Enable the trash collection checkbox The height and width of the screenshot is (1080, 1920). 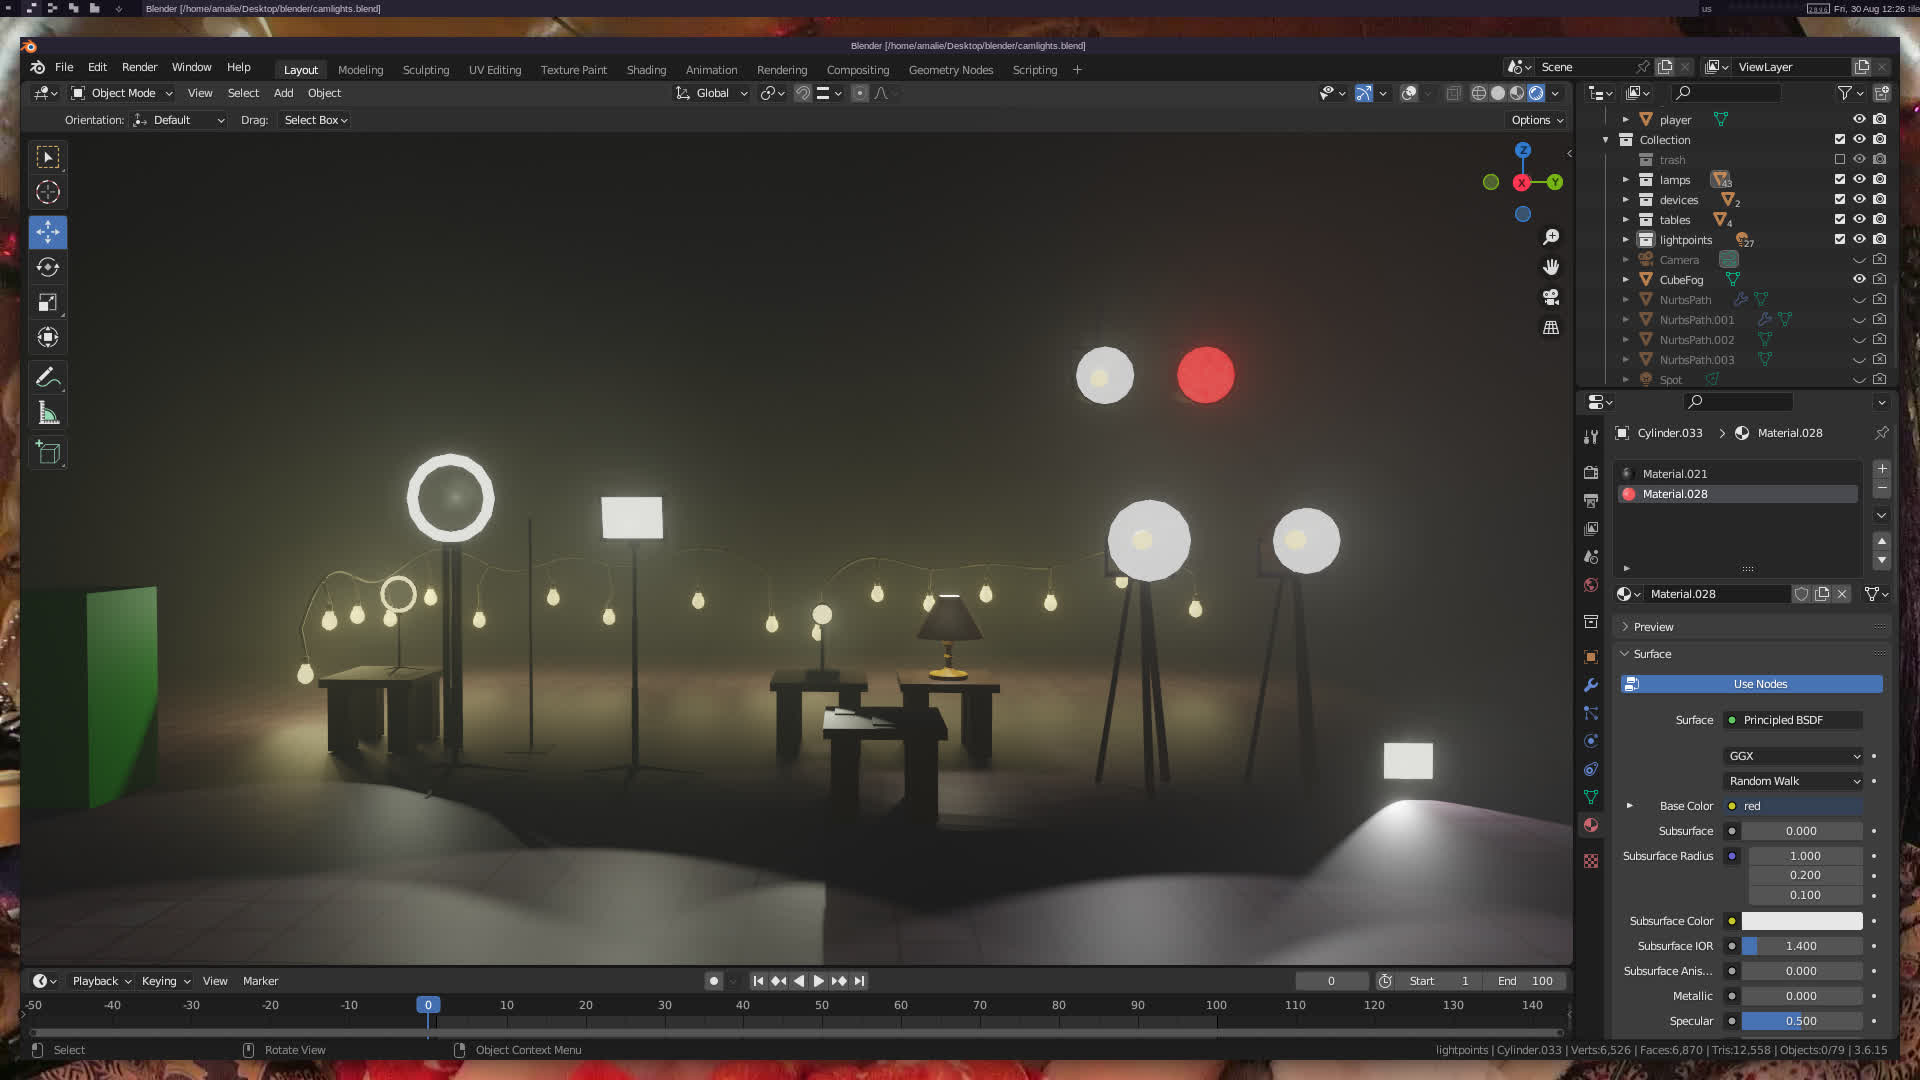[x=1839, y=159]
